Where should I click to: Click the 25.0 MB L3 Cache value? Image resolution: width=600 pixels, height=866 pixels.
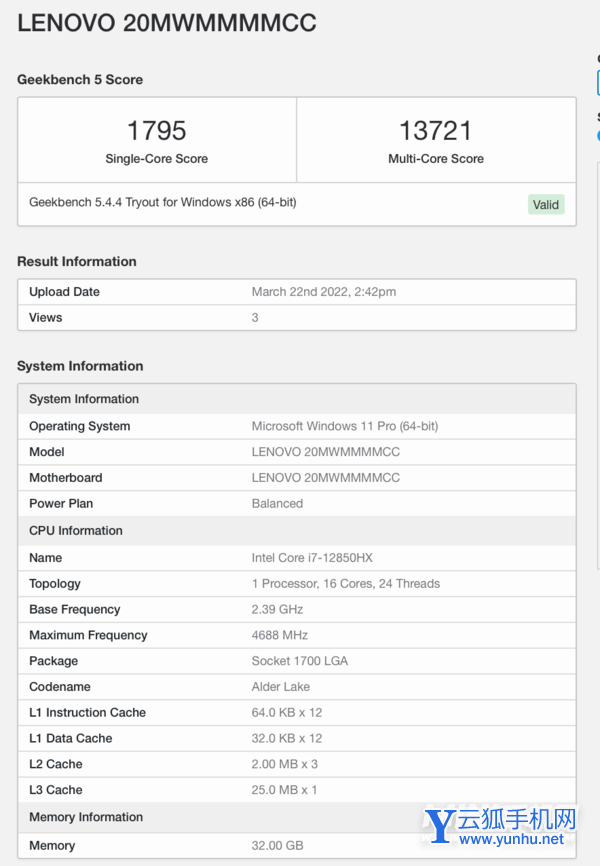point(284,790)
